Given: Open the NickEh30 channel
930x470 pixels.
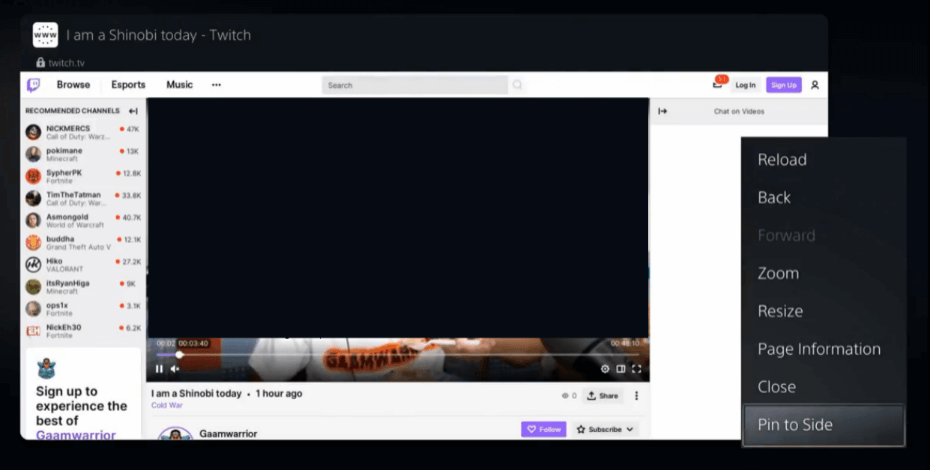Looking at the screenshot, I should (83, 331).
